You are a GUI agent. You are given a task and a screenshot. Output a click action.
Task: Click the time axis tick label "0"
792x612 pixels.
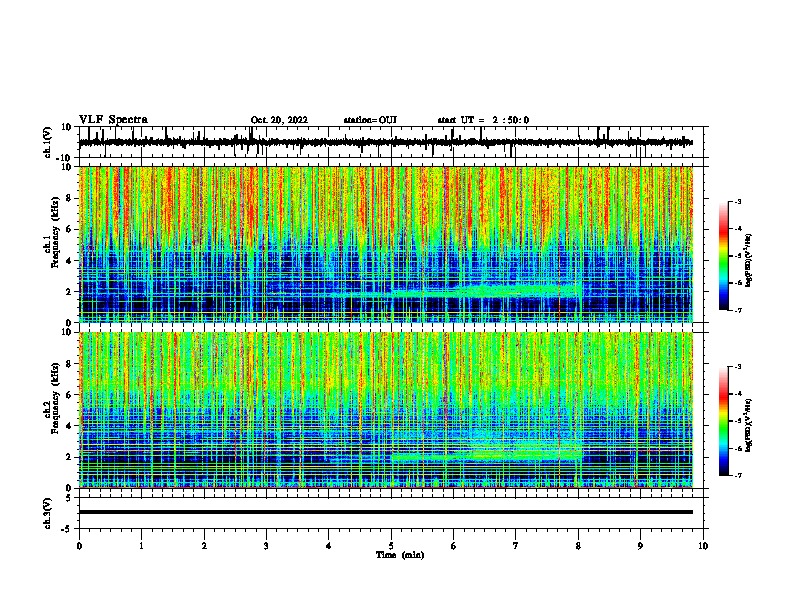(x=79, y=546)
